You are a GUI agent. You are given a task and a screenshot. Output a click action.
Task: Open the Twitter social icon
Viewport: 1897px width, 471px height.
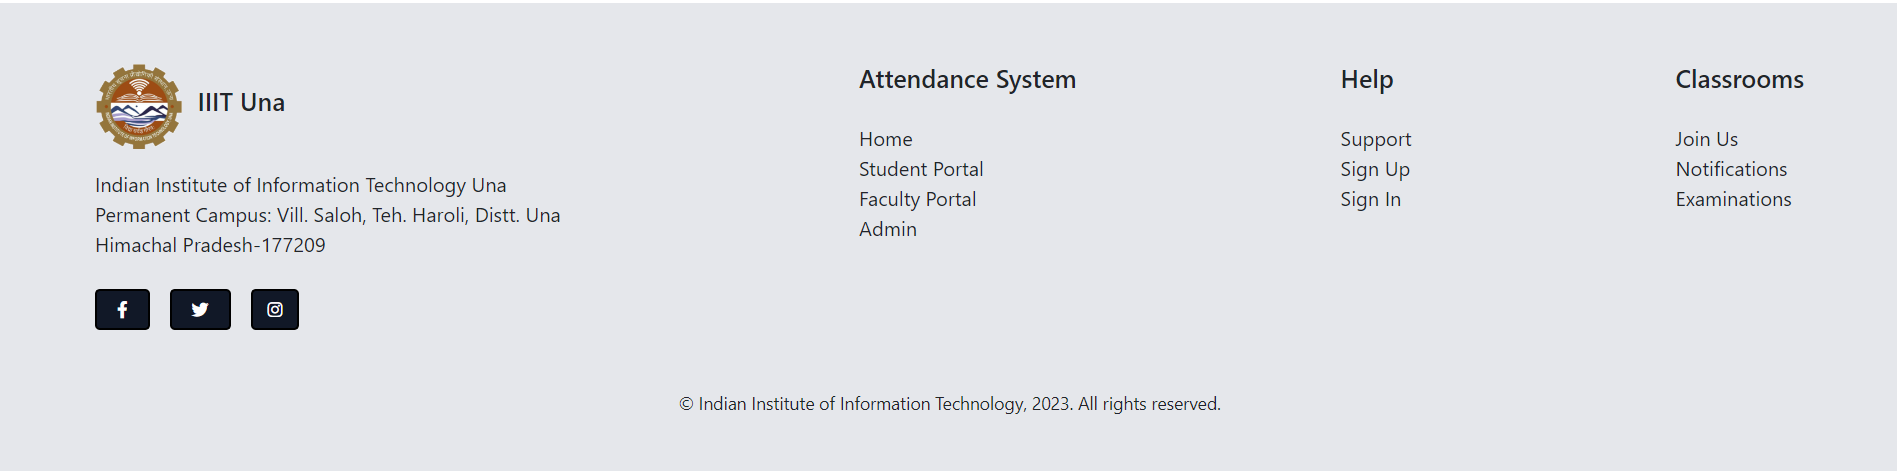coord(200,309)
